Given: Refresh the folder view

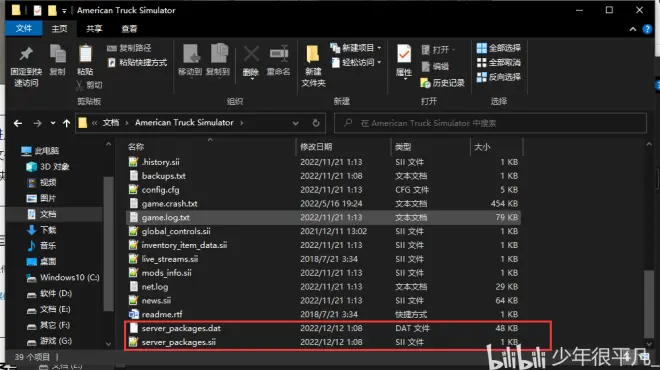Looking at the screenshot, I should tap(316, 123).
